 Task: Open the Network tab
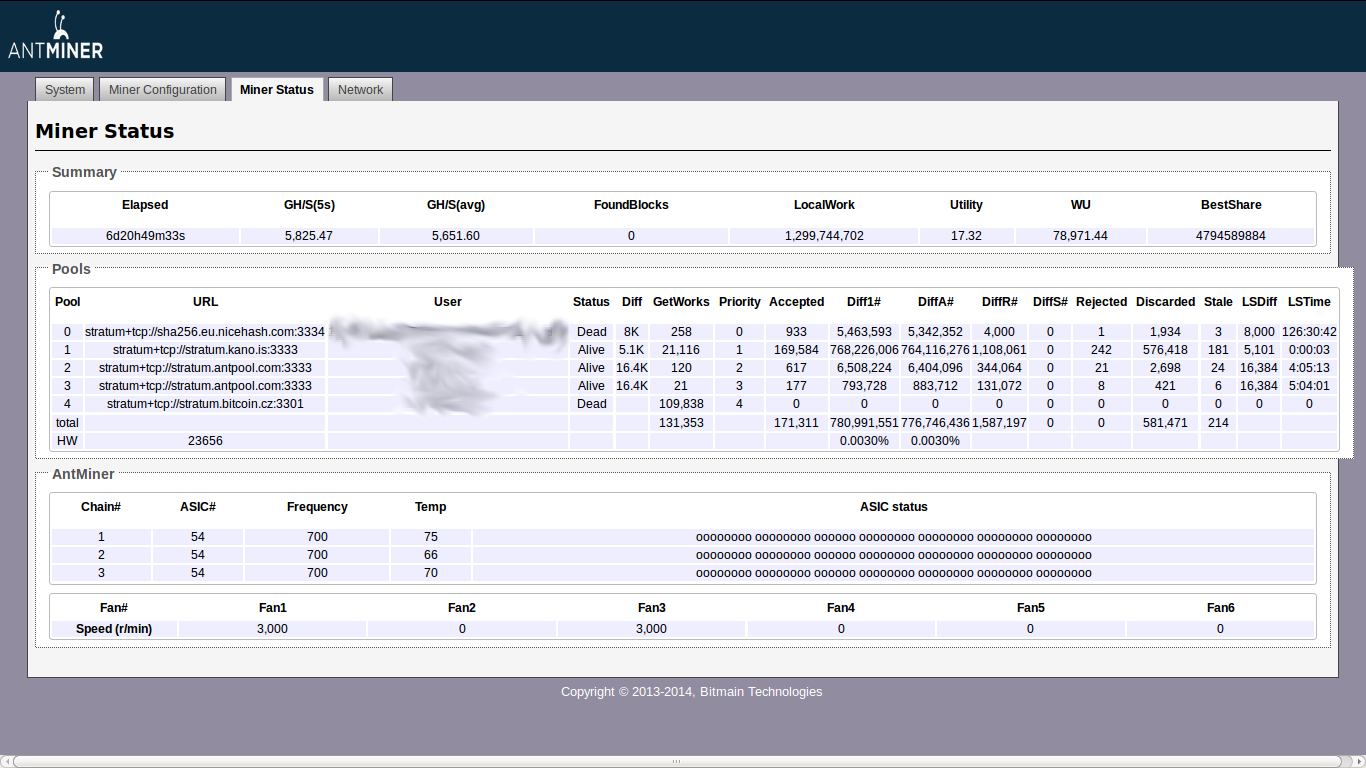(x=360, y=90)
